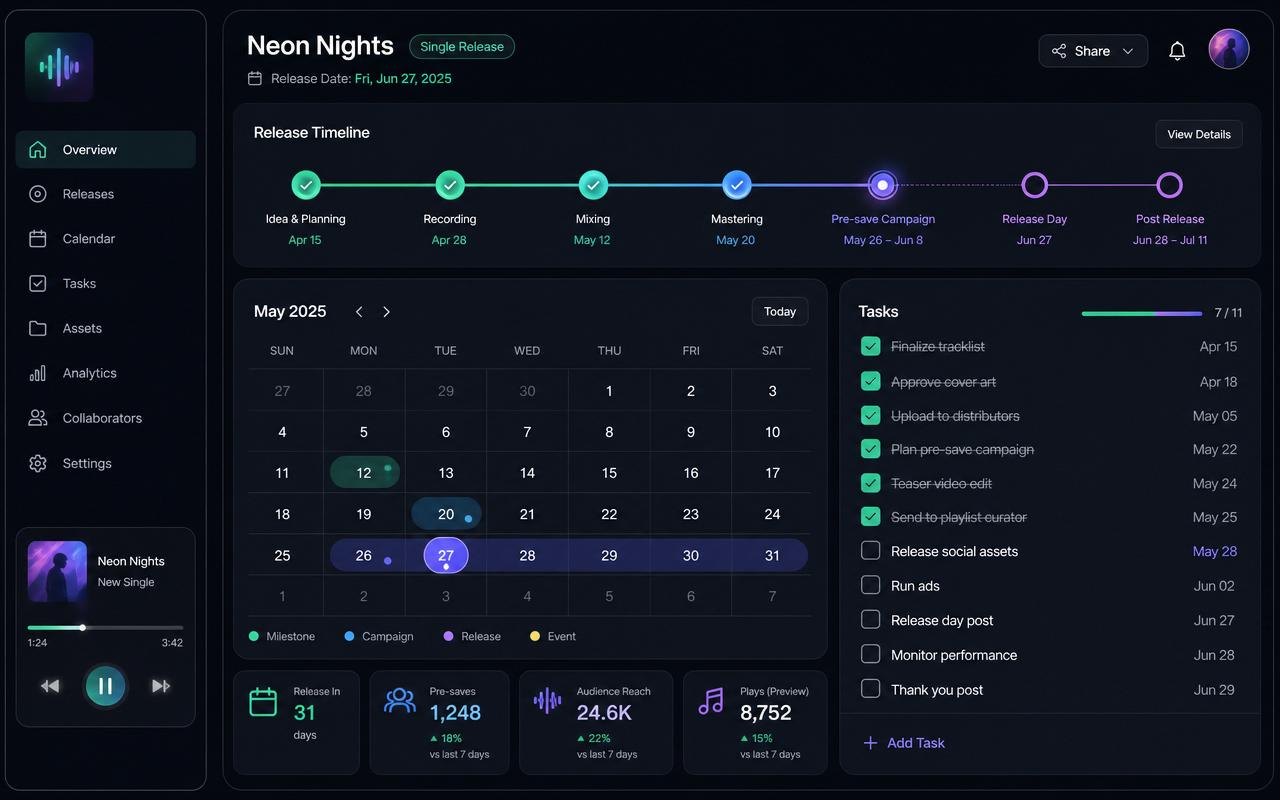Click the Settings gear icon

coord(38,463)
